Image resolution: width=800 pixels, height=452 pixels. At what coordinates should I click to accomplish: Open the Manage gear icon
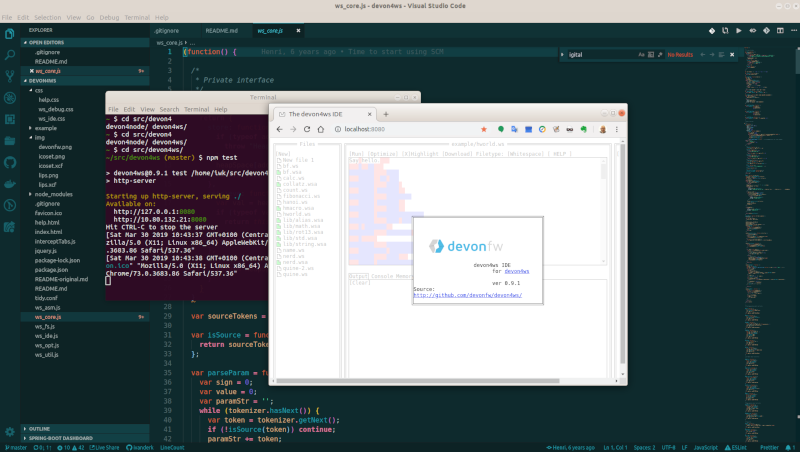click(10, 432)
